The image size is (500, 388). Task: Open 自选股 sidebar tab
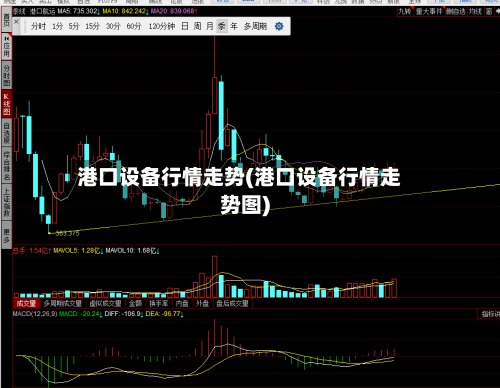coord(7,134)
